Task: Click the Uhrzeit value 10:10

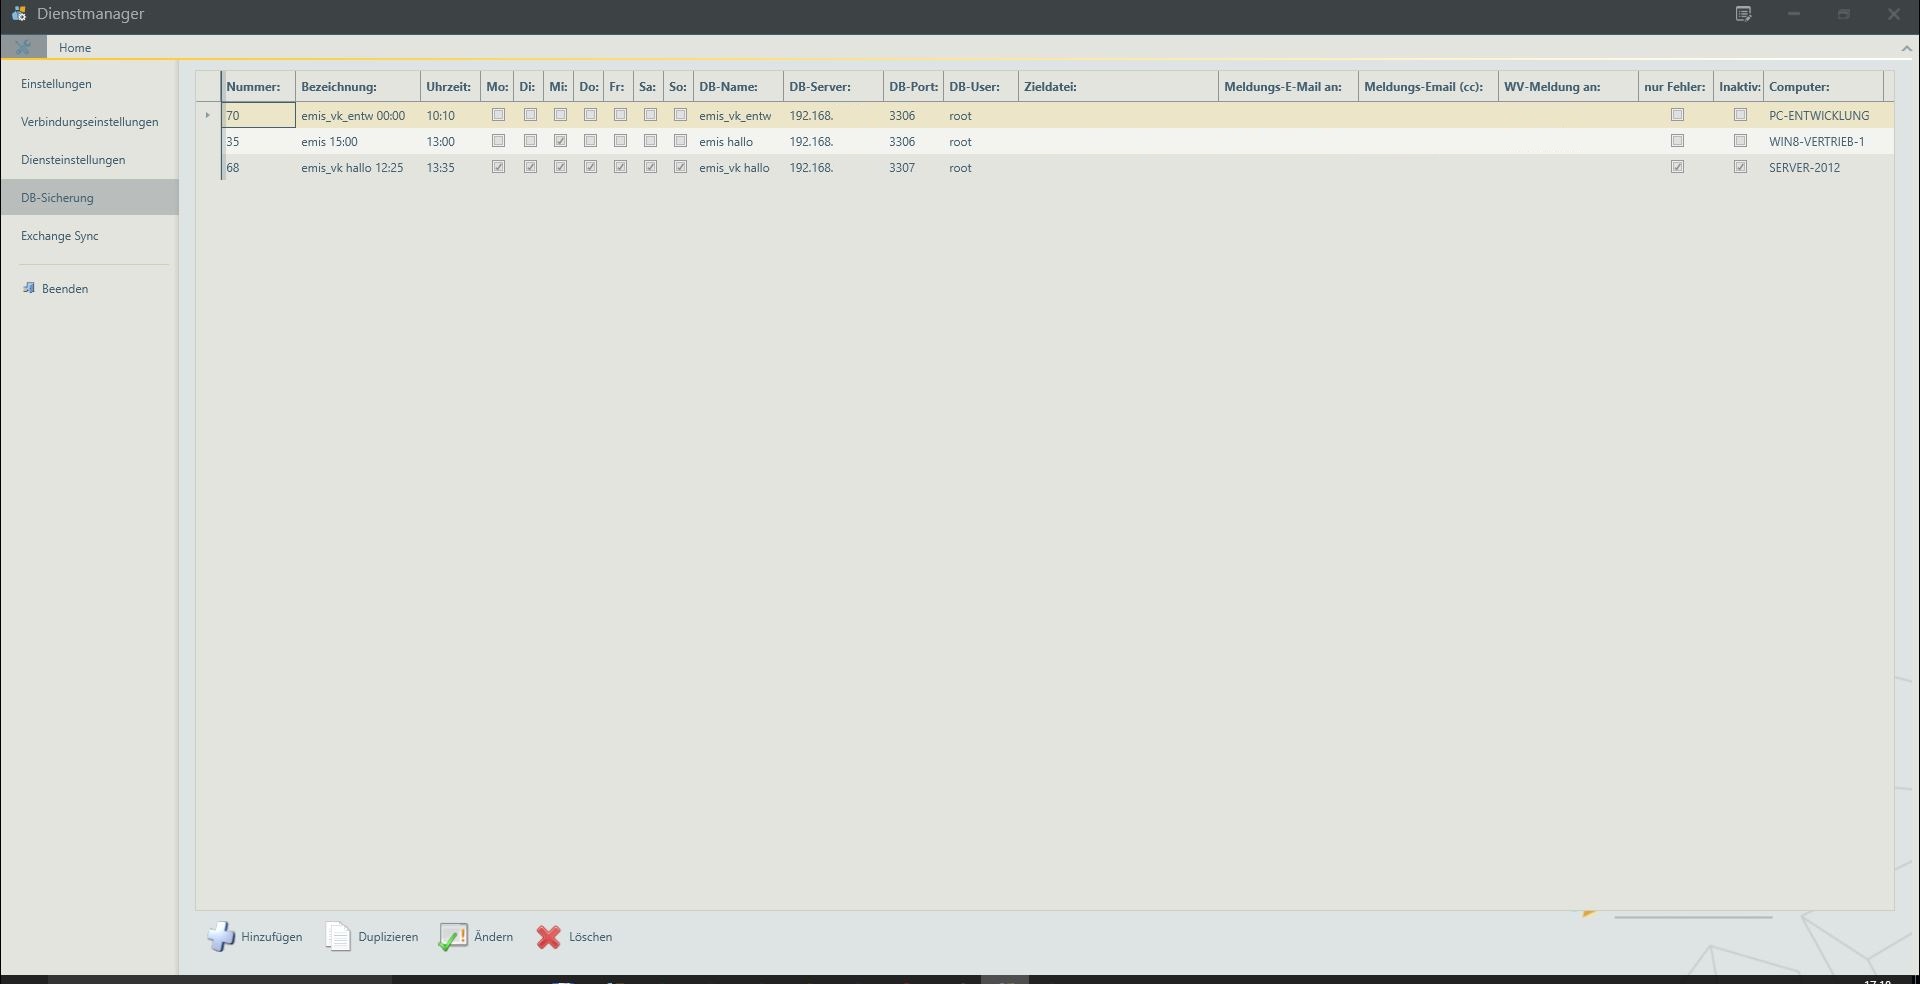Action: coord(440,116)
